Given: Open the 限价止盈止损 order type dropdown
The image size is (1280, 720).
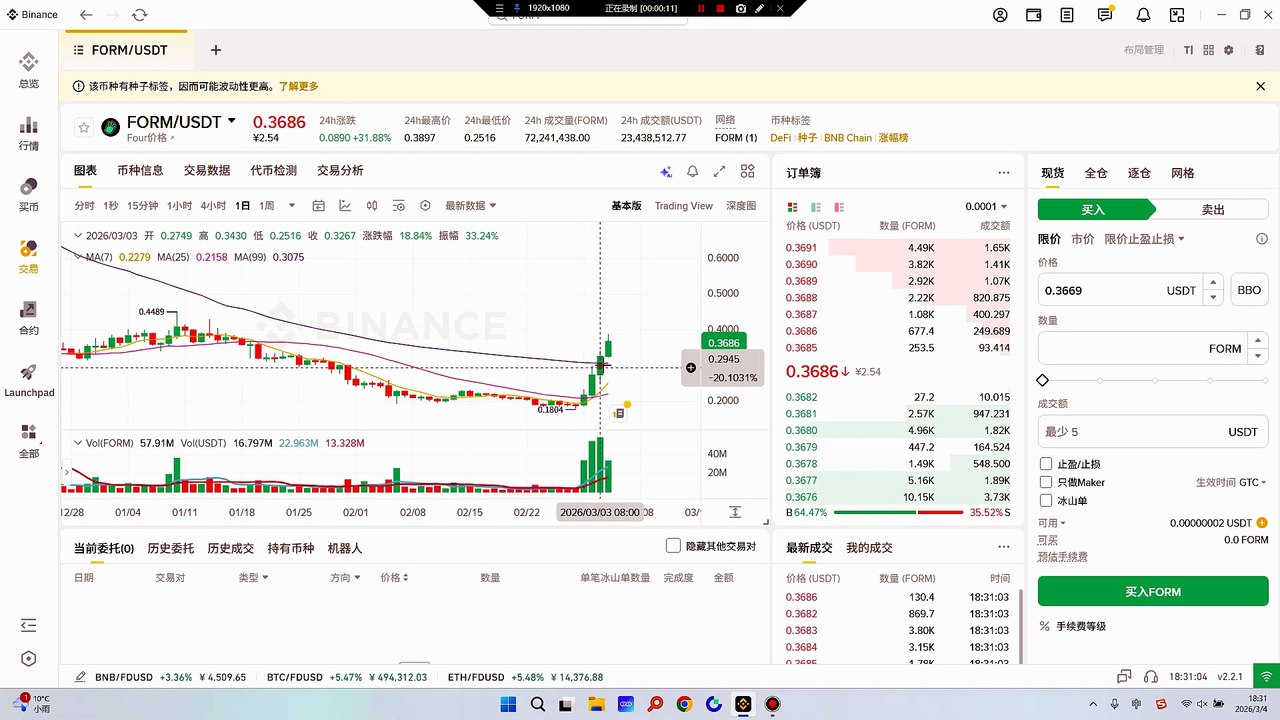Looking at the screenshot, I should (x=1145, y=239).
